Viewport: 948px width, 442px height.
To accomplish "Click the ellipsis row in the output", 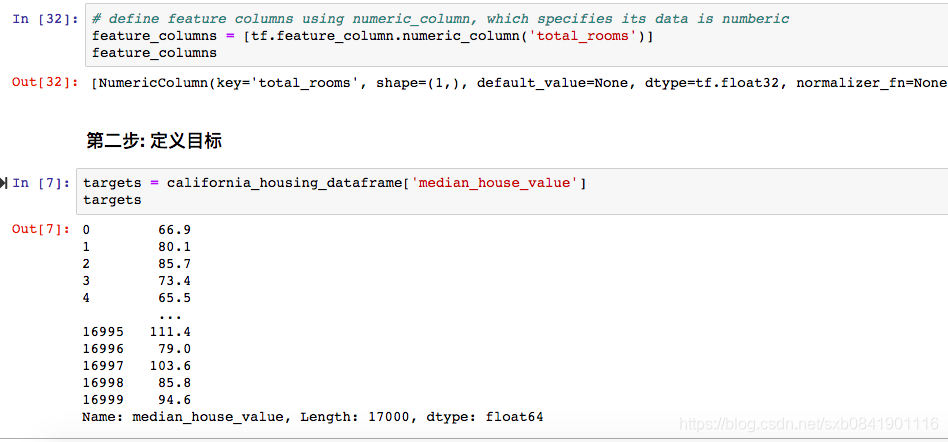I will [170, 316].
